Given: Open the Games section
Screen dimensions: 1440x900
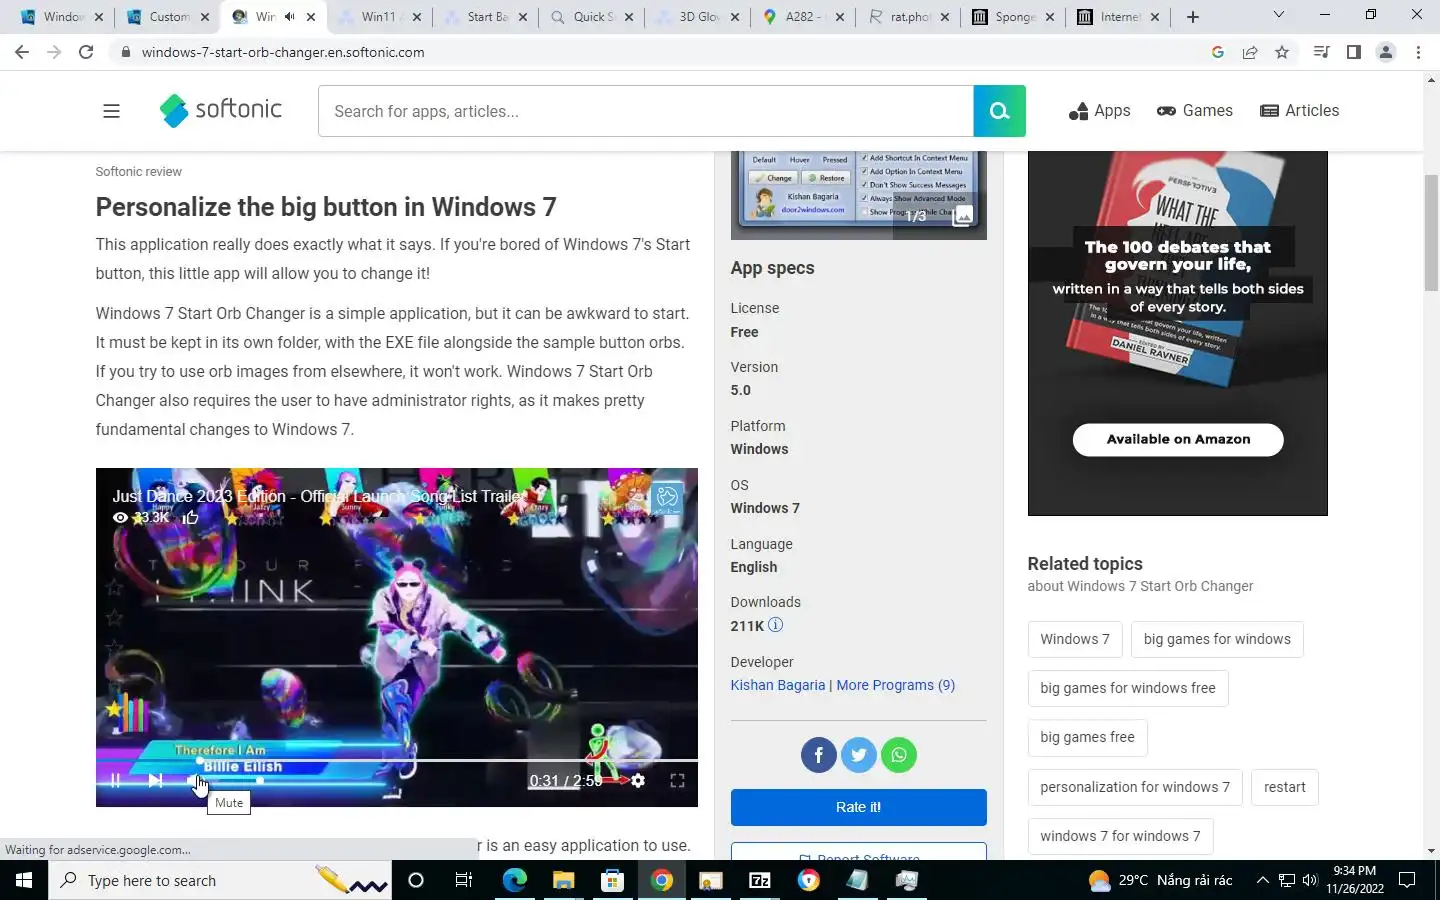Looking at the screenshot, I should point(1195,111).
